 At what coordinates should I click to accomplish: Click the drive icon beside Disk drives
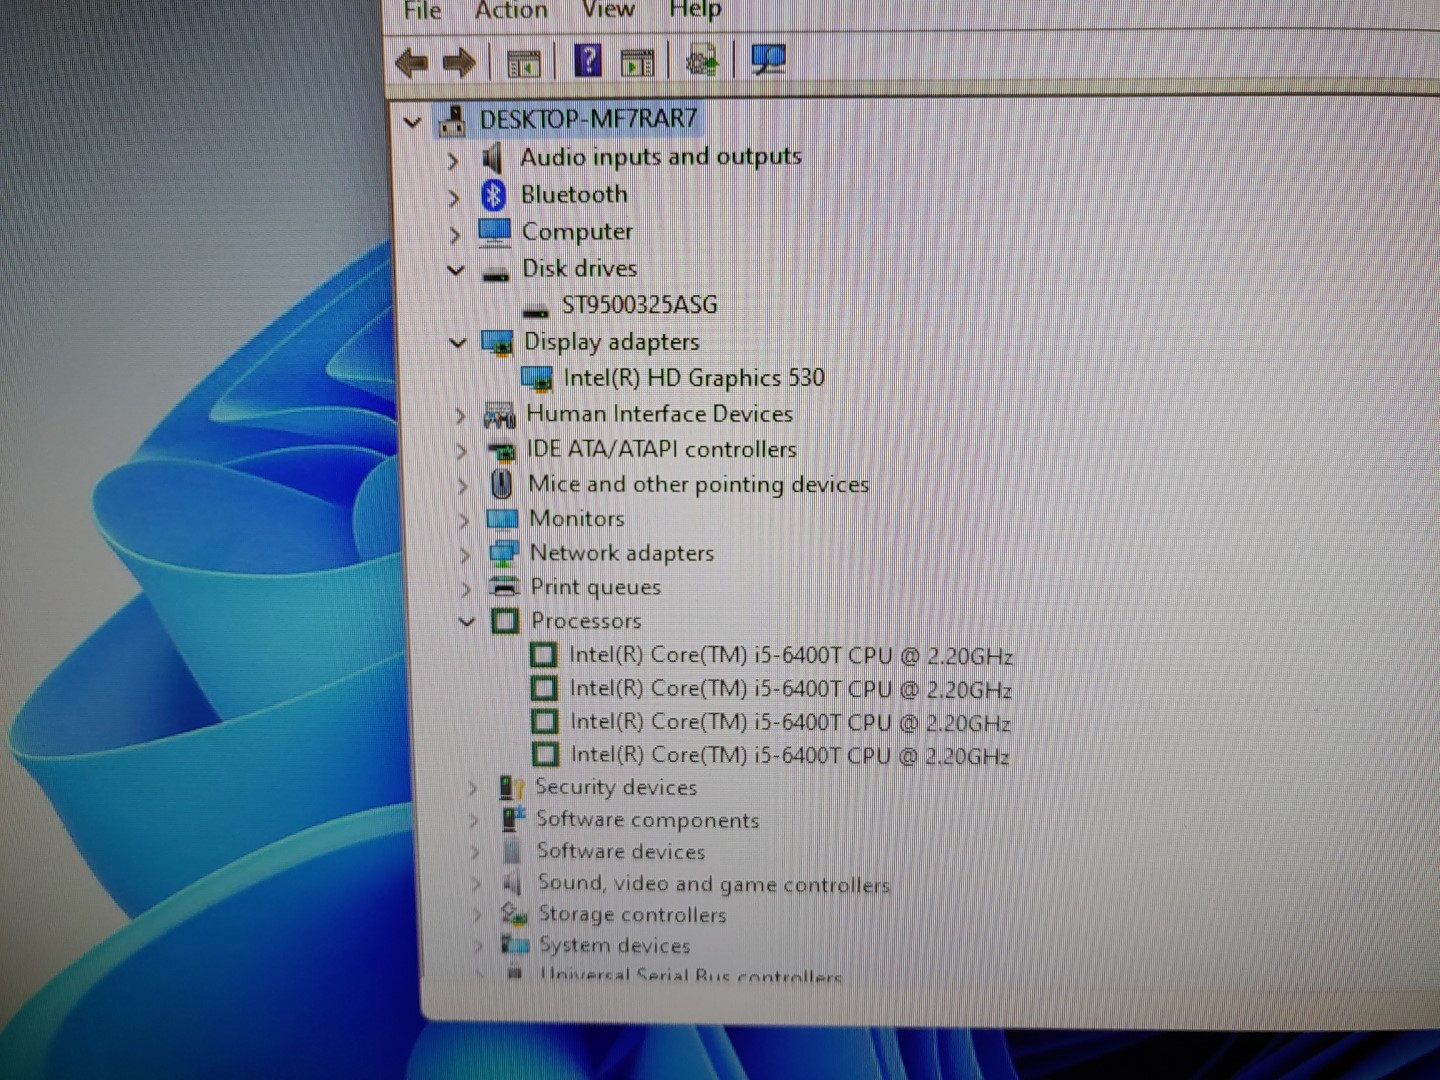[496, 272]
